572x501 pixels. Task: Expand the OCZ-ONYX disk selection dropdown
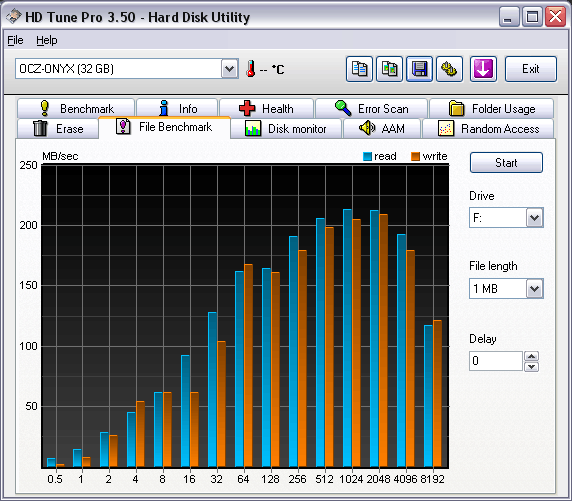click(229, 69)
